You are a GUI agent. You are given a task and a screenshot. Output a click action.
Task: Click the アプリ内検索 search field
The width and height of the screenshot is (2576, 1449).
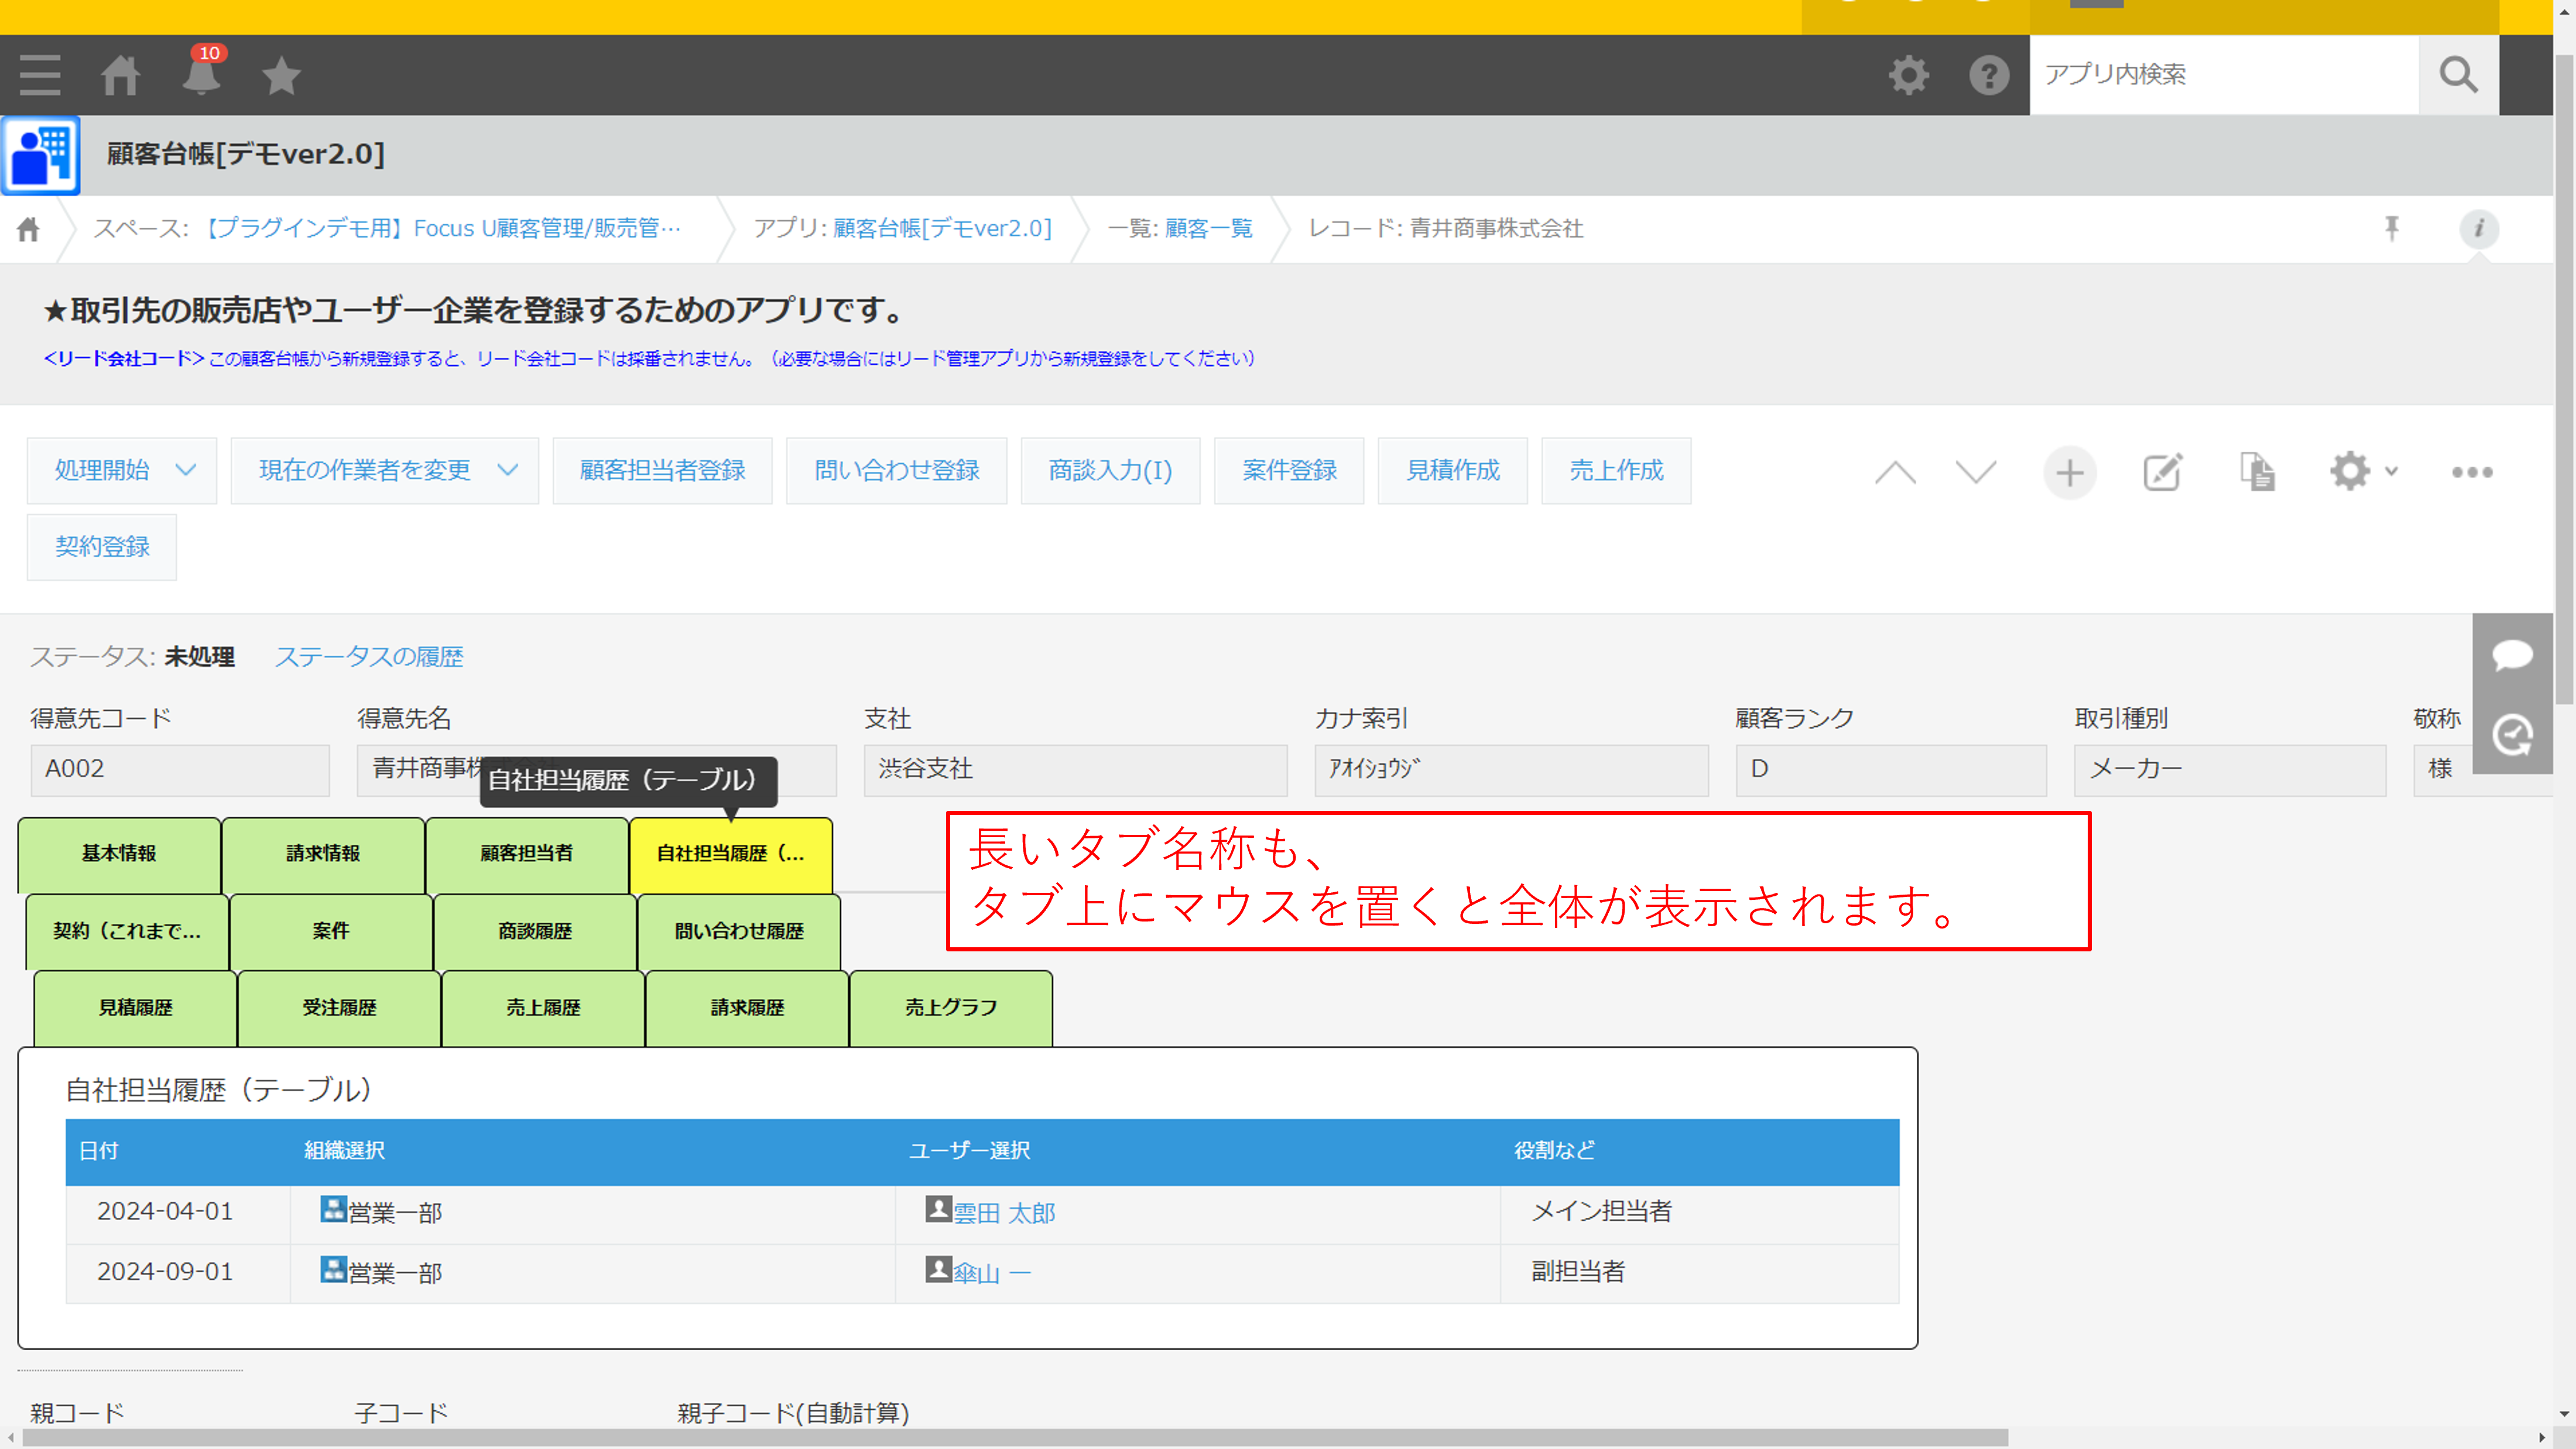(2224, 75)
